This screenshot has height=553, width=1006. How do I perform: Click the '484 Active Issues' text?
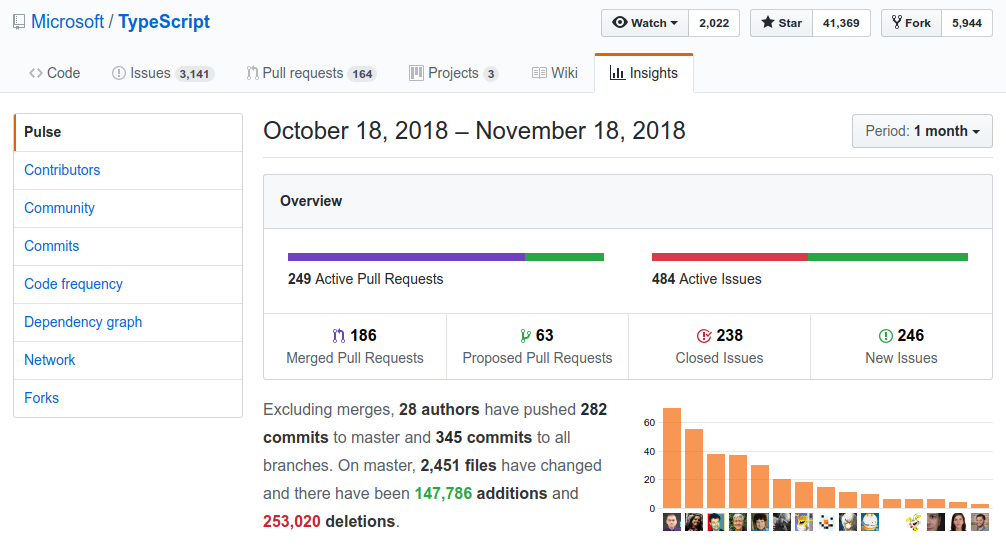(707, 279)
